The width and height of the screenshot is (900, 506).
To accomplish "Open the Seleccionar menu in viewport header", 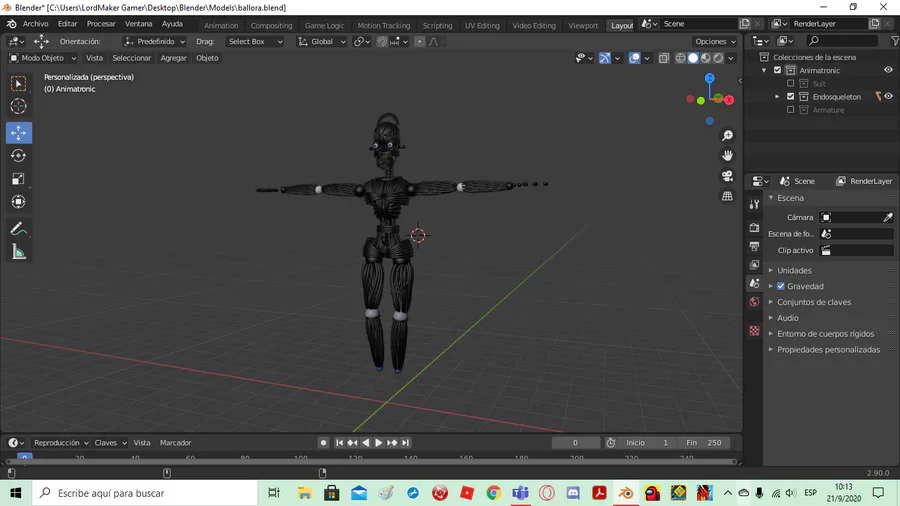I will 131,58.
